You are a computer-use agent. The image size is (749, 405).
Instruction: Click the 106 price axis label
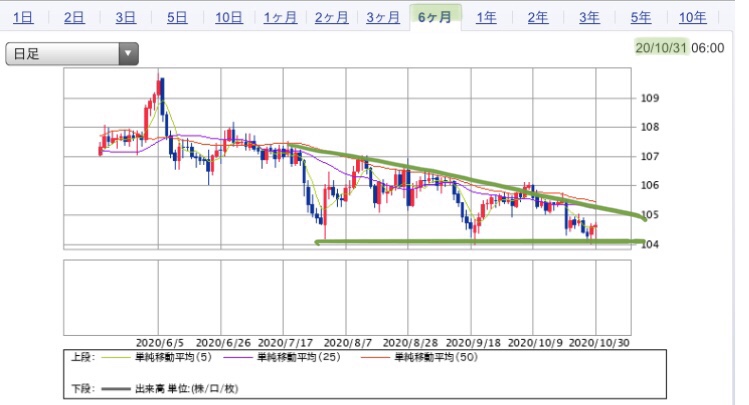pyautogui.click(x=650, y=185)
